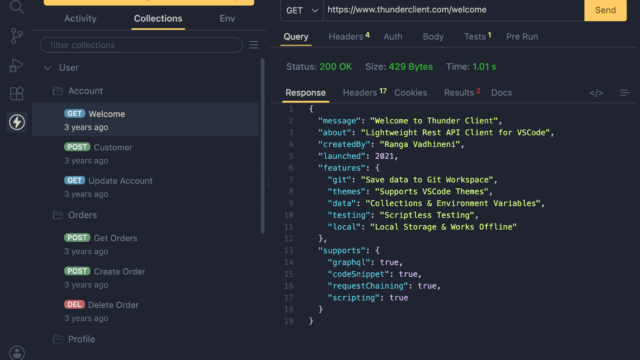Click the "Supports VSCode Themes" value
This screenshot has height=360, width=640.
click(431, 192)
